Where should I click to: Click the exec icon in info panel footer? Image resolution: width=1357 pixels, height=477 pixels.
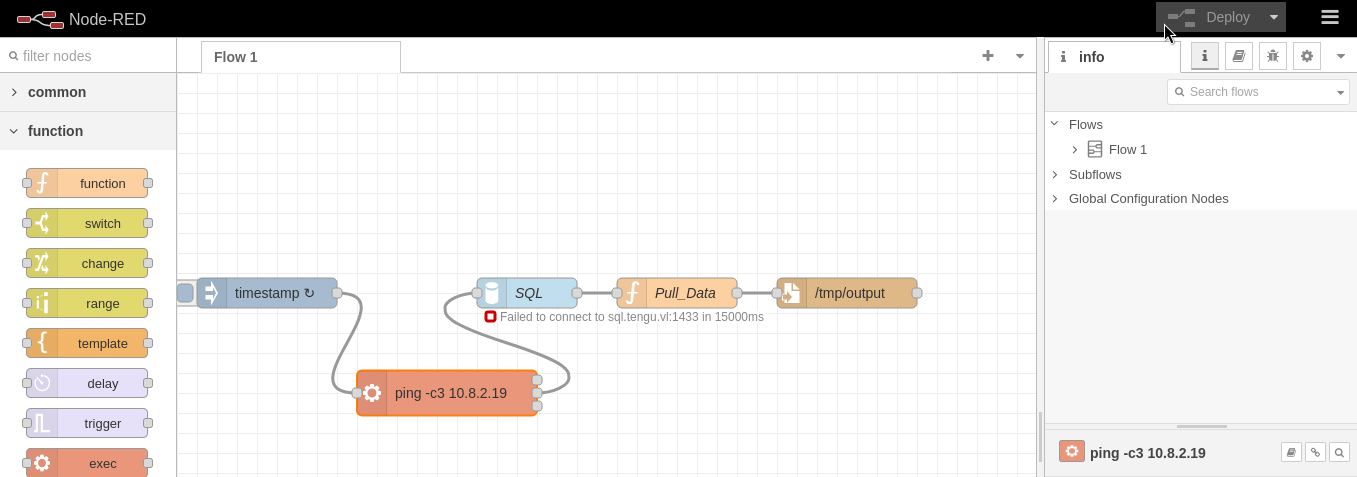click(1072, 451)
